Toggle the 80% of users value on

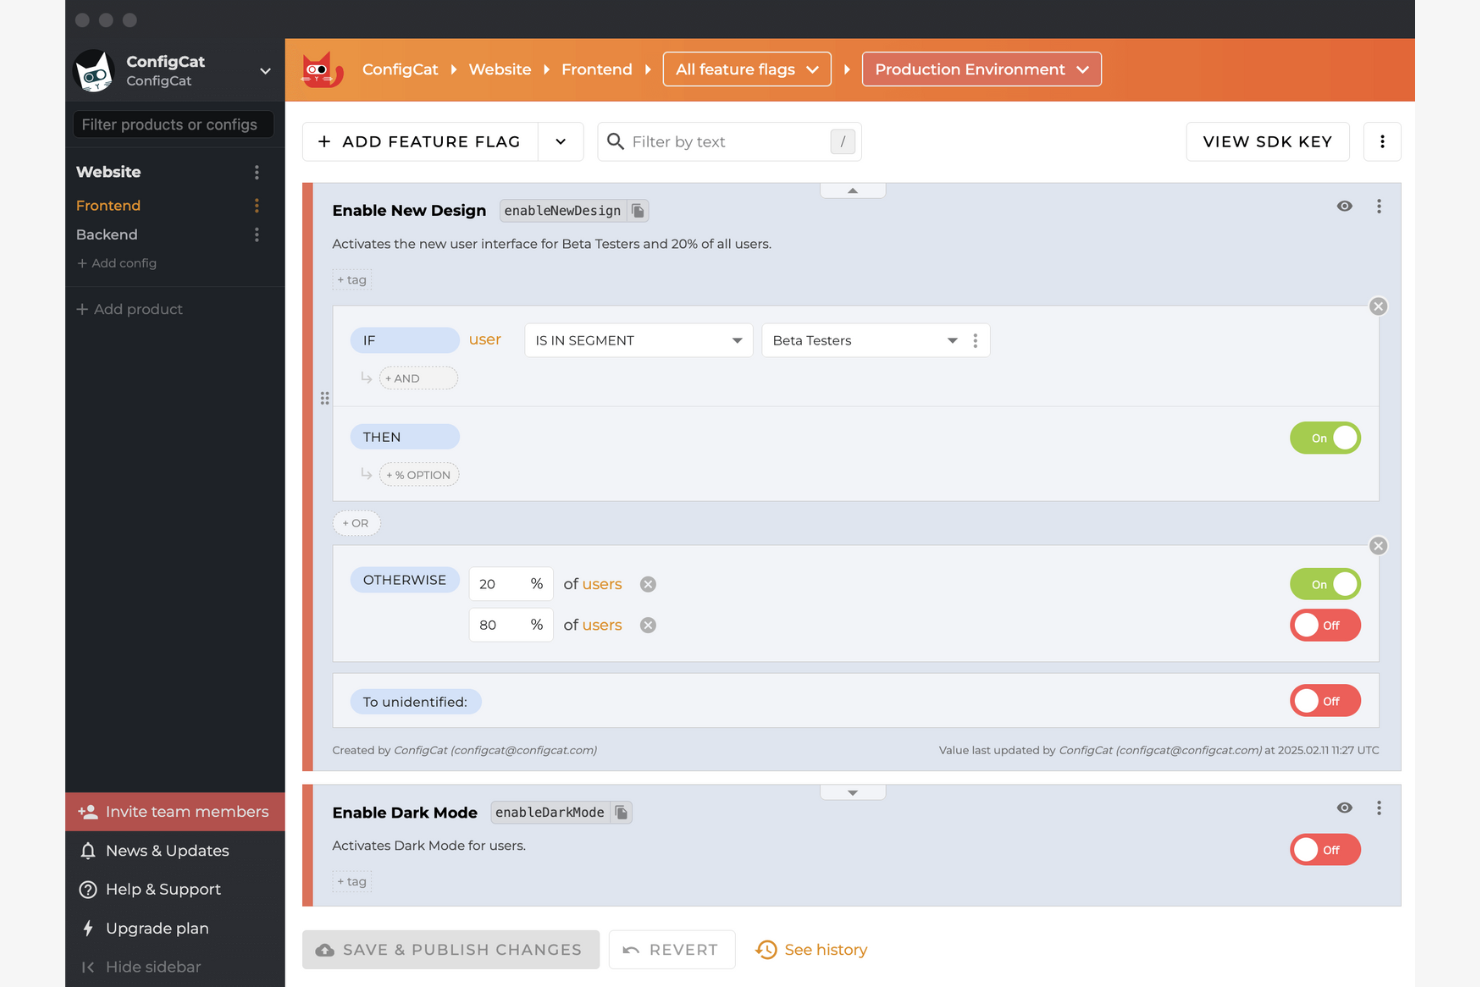click(x=1325, y=625)
